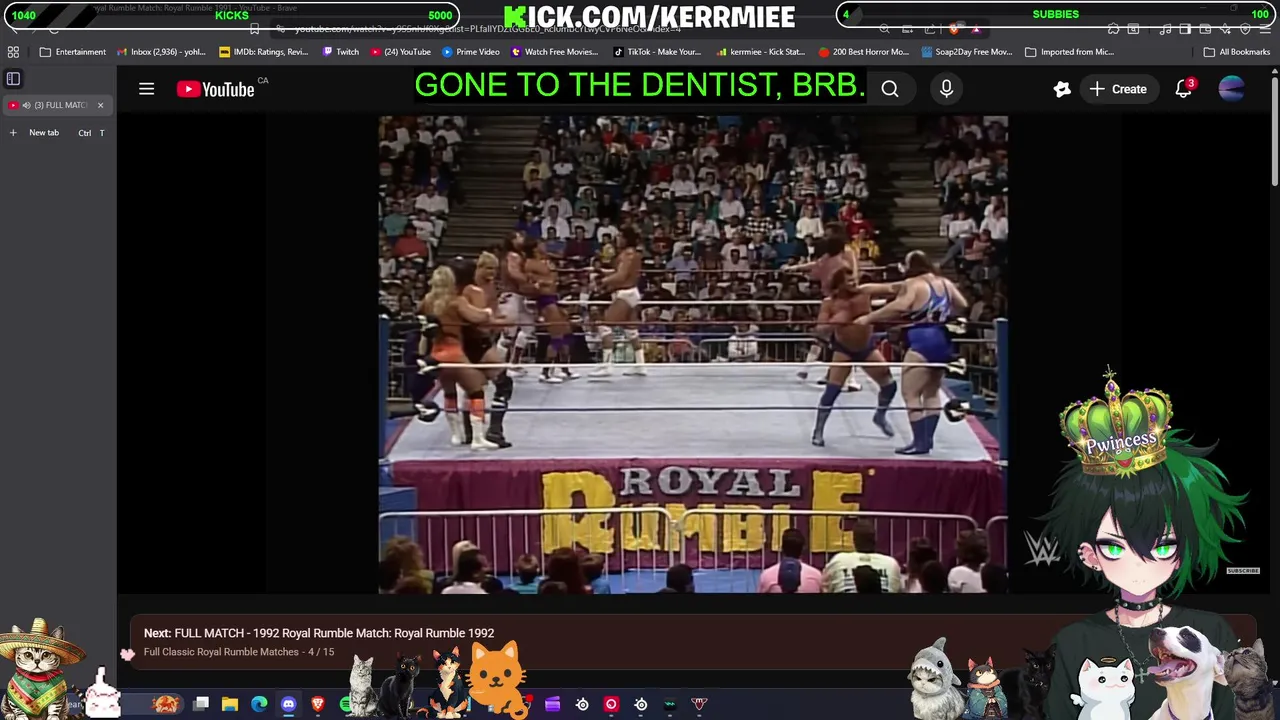Open the (24) YouTube bookmark

[400, 52]
